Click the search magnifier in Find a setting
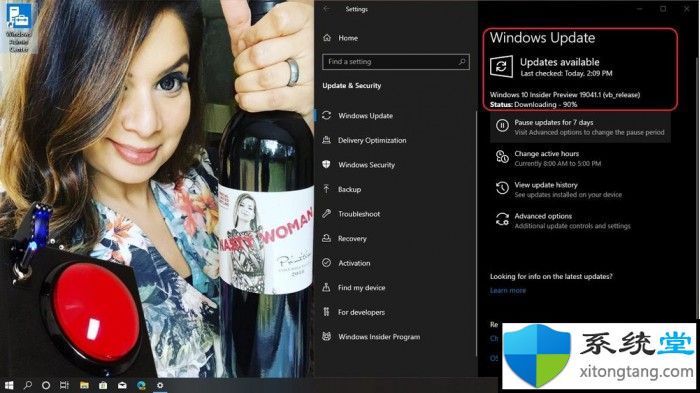Screen dimensions: 700x393 click(462, 62)
